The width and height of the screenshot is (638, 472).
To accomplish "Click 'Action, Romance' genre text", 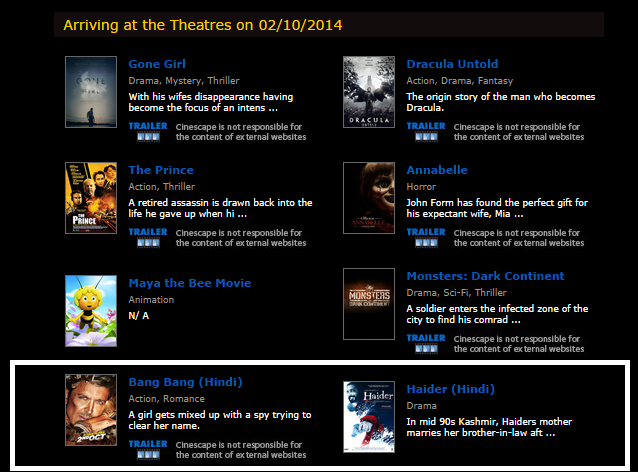I will [166, 399].
